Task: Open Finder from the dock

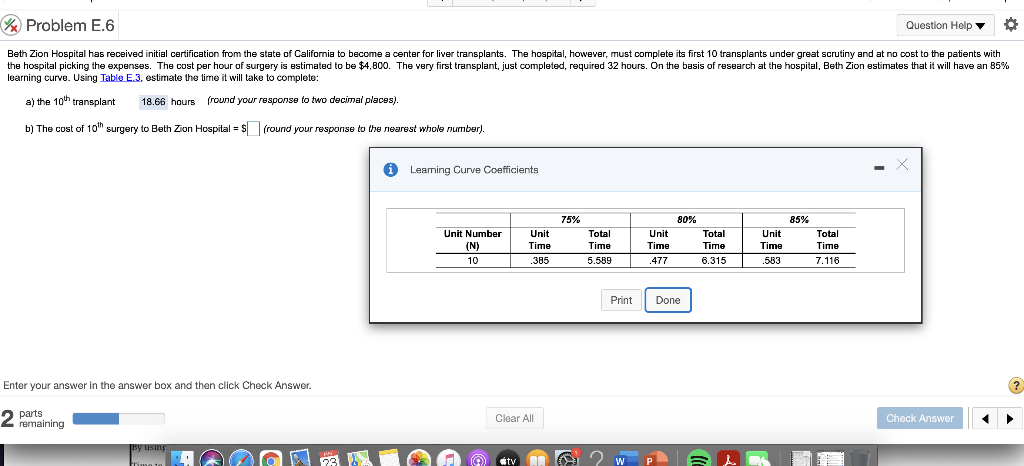Action: coord(182,458)
